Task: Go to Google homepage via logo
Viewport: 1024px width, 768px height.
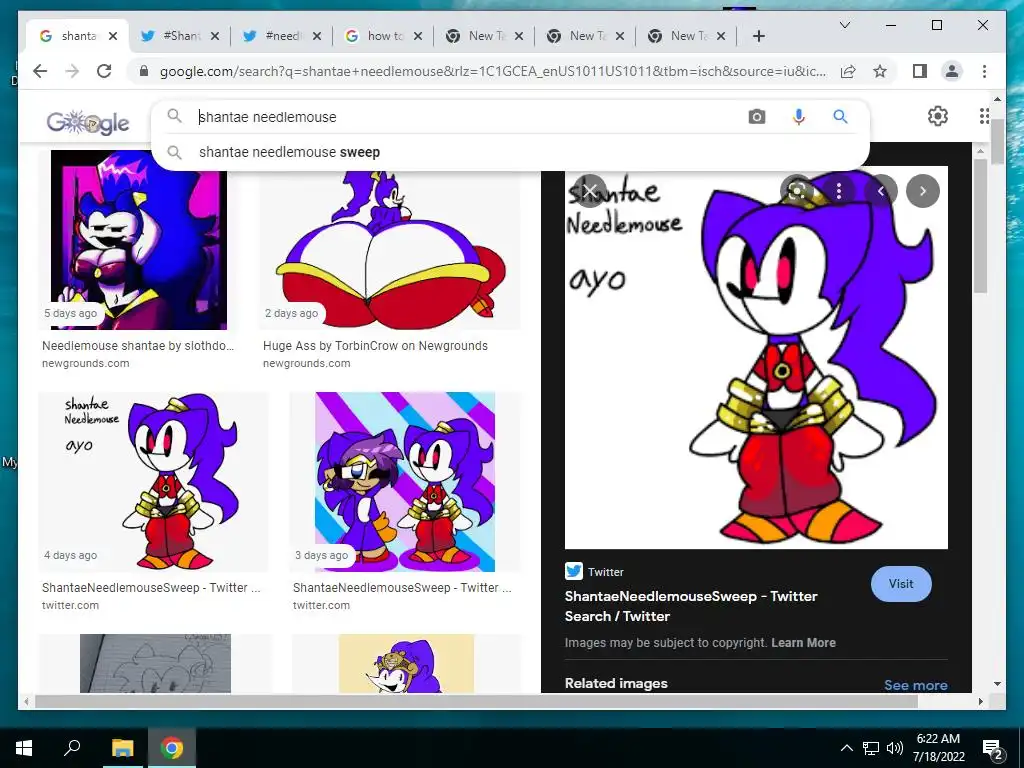Action: (x=88, y=122)
